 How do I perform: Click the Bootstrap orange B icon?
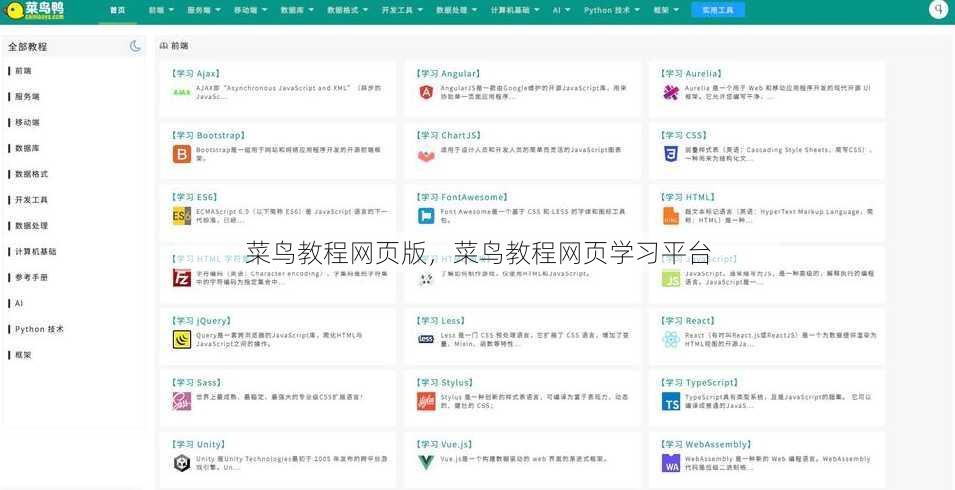[181, 154]
